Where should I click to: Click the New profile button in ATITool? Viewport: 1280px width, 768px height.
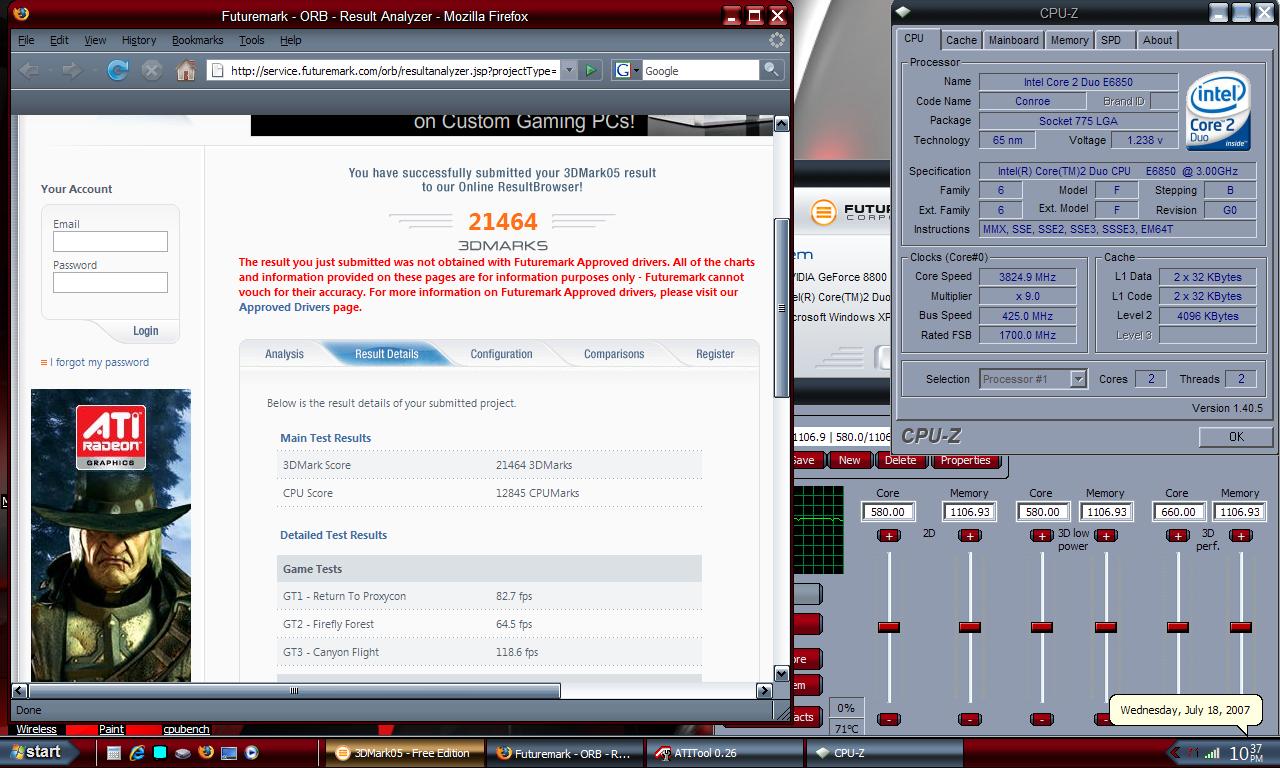(x=849, y=460)
